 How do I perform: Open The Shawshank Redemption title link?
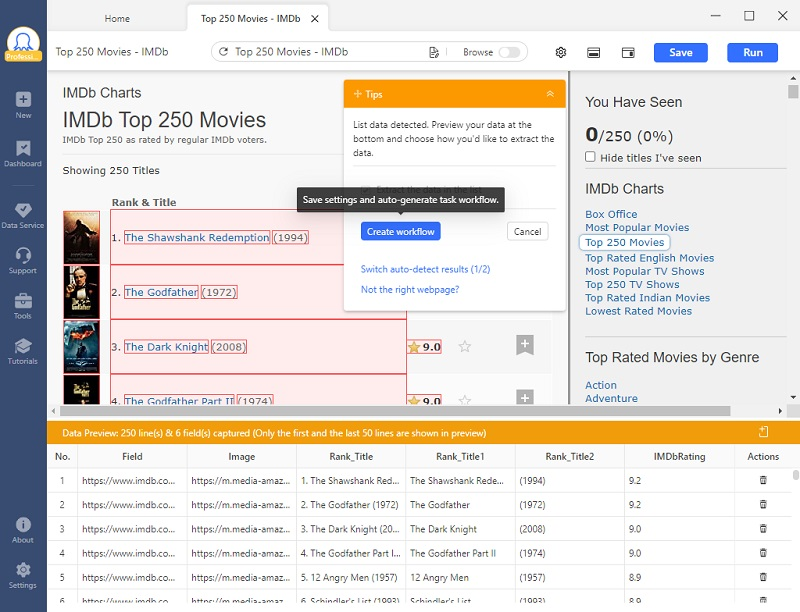(x=197, y=238)
